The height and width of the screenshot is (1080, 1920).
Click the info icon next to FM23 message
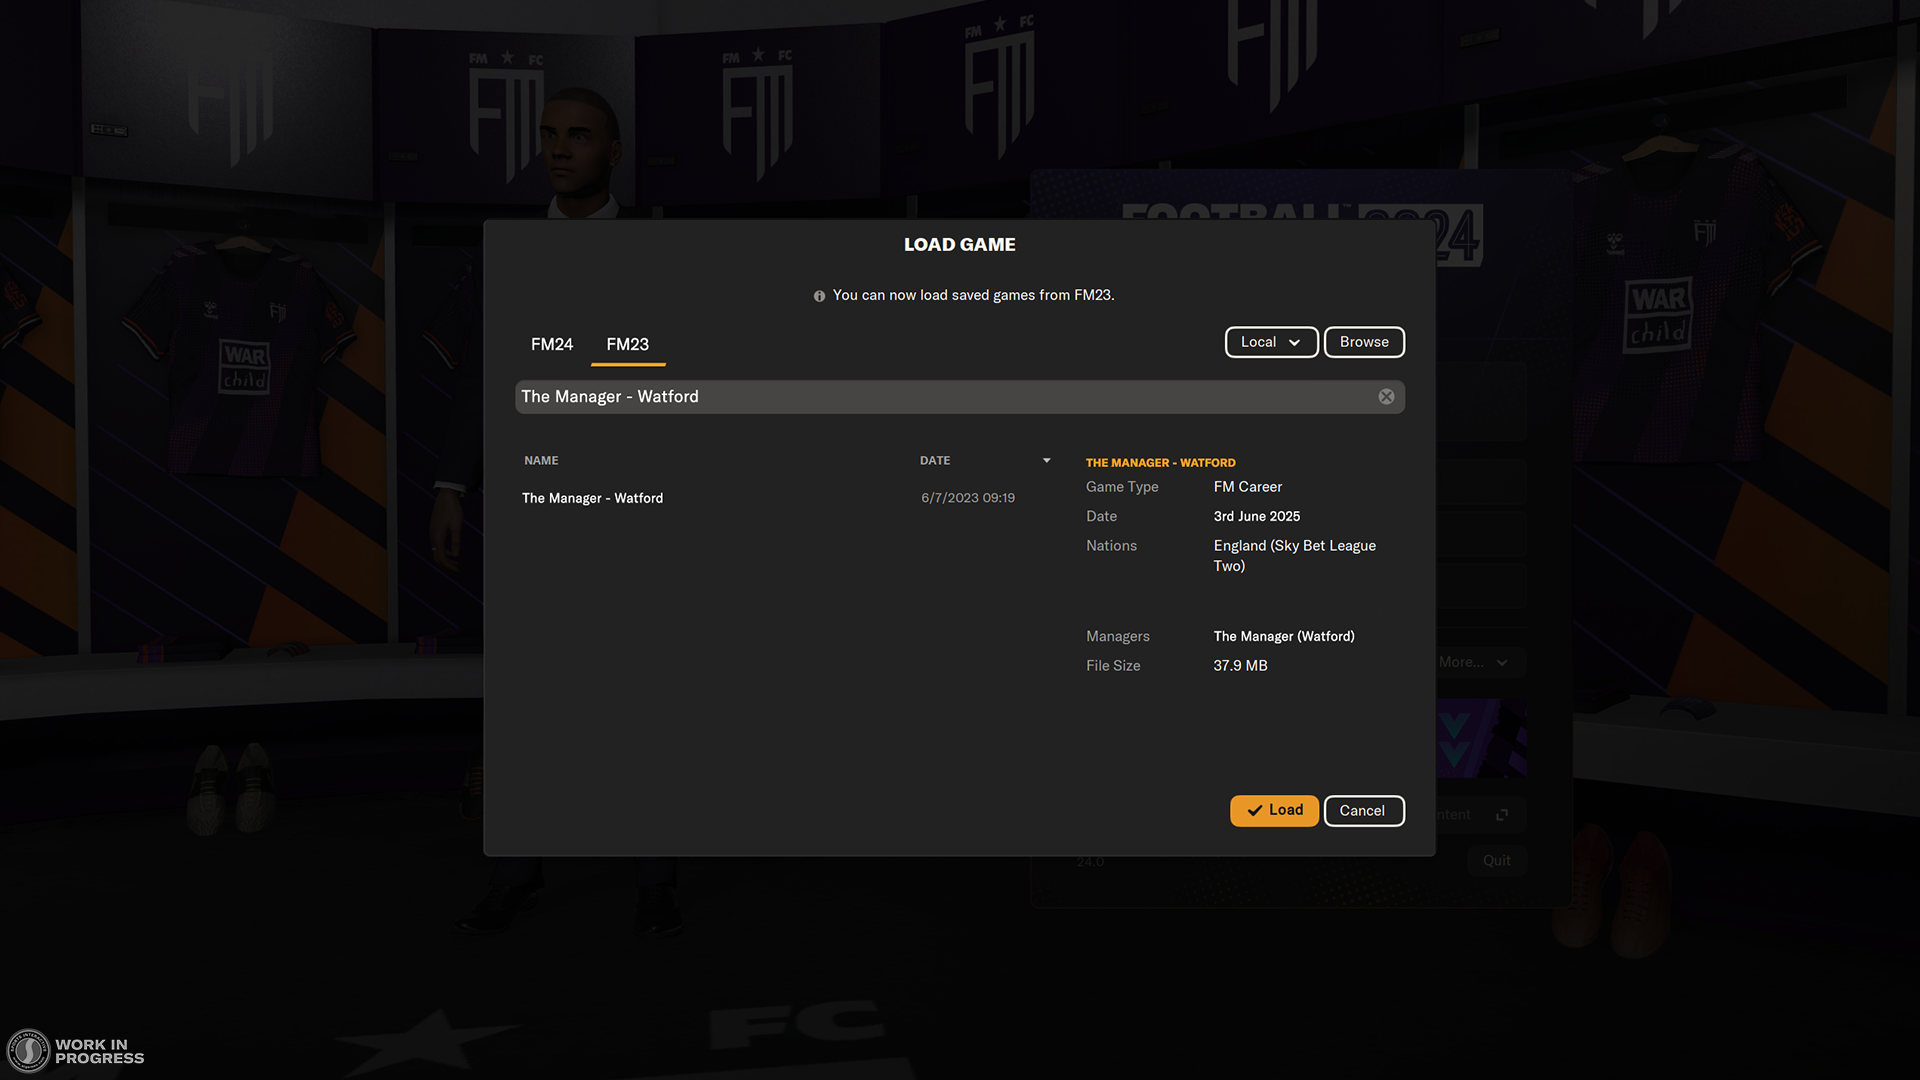816,294
